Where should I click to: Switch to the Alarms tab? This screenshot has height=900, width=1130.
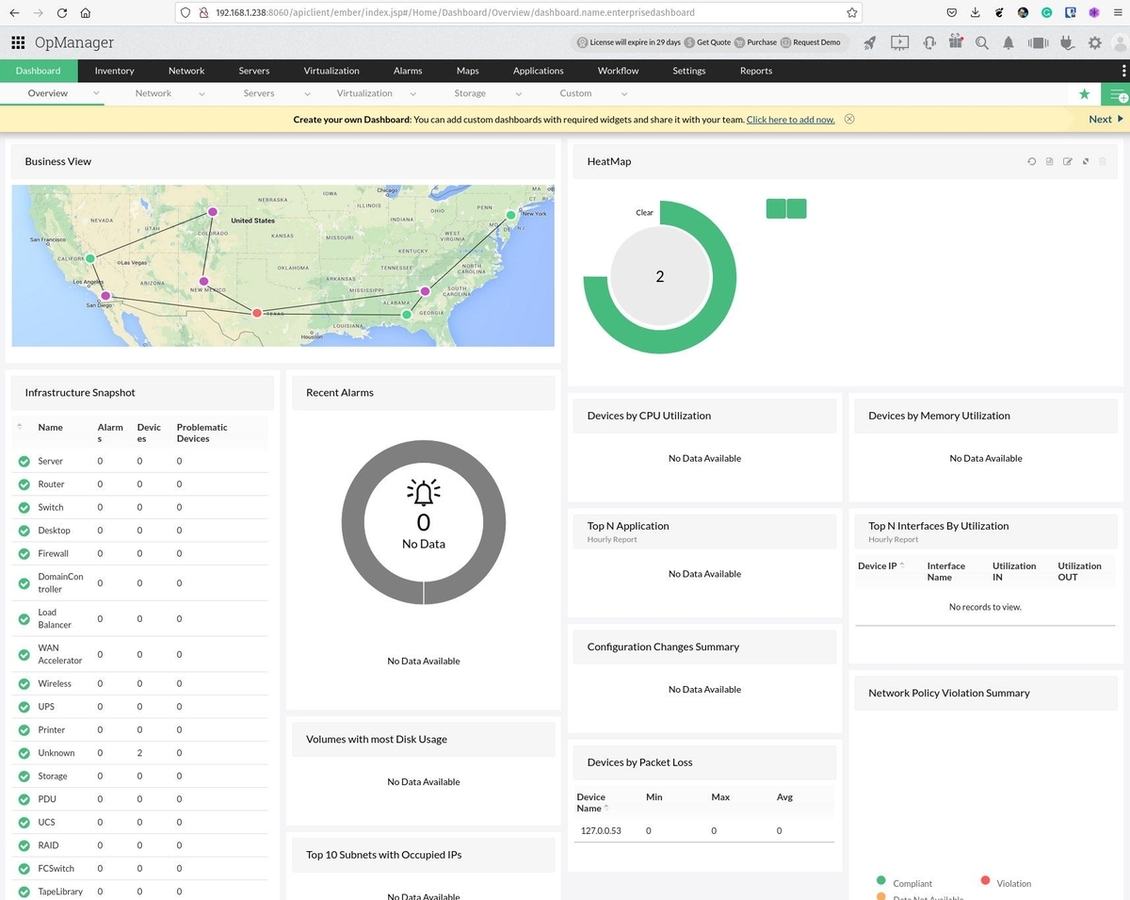(407, 71)
